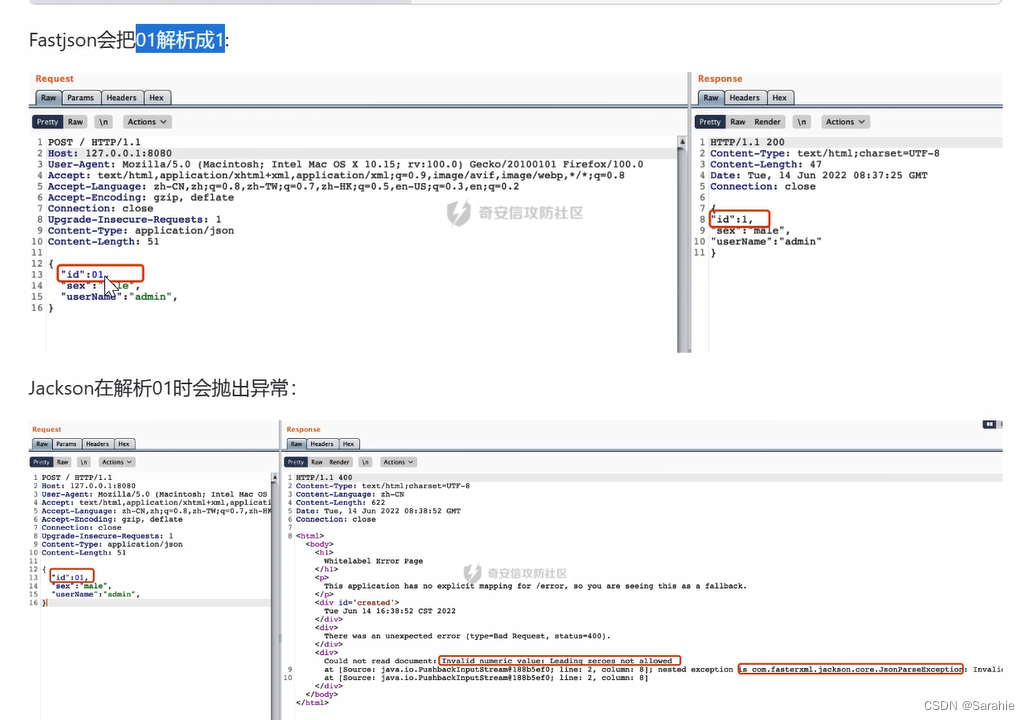Open Params tab in Fastjson Request panel
This screenshot has height=720, width=1030.
coord(80,98)
